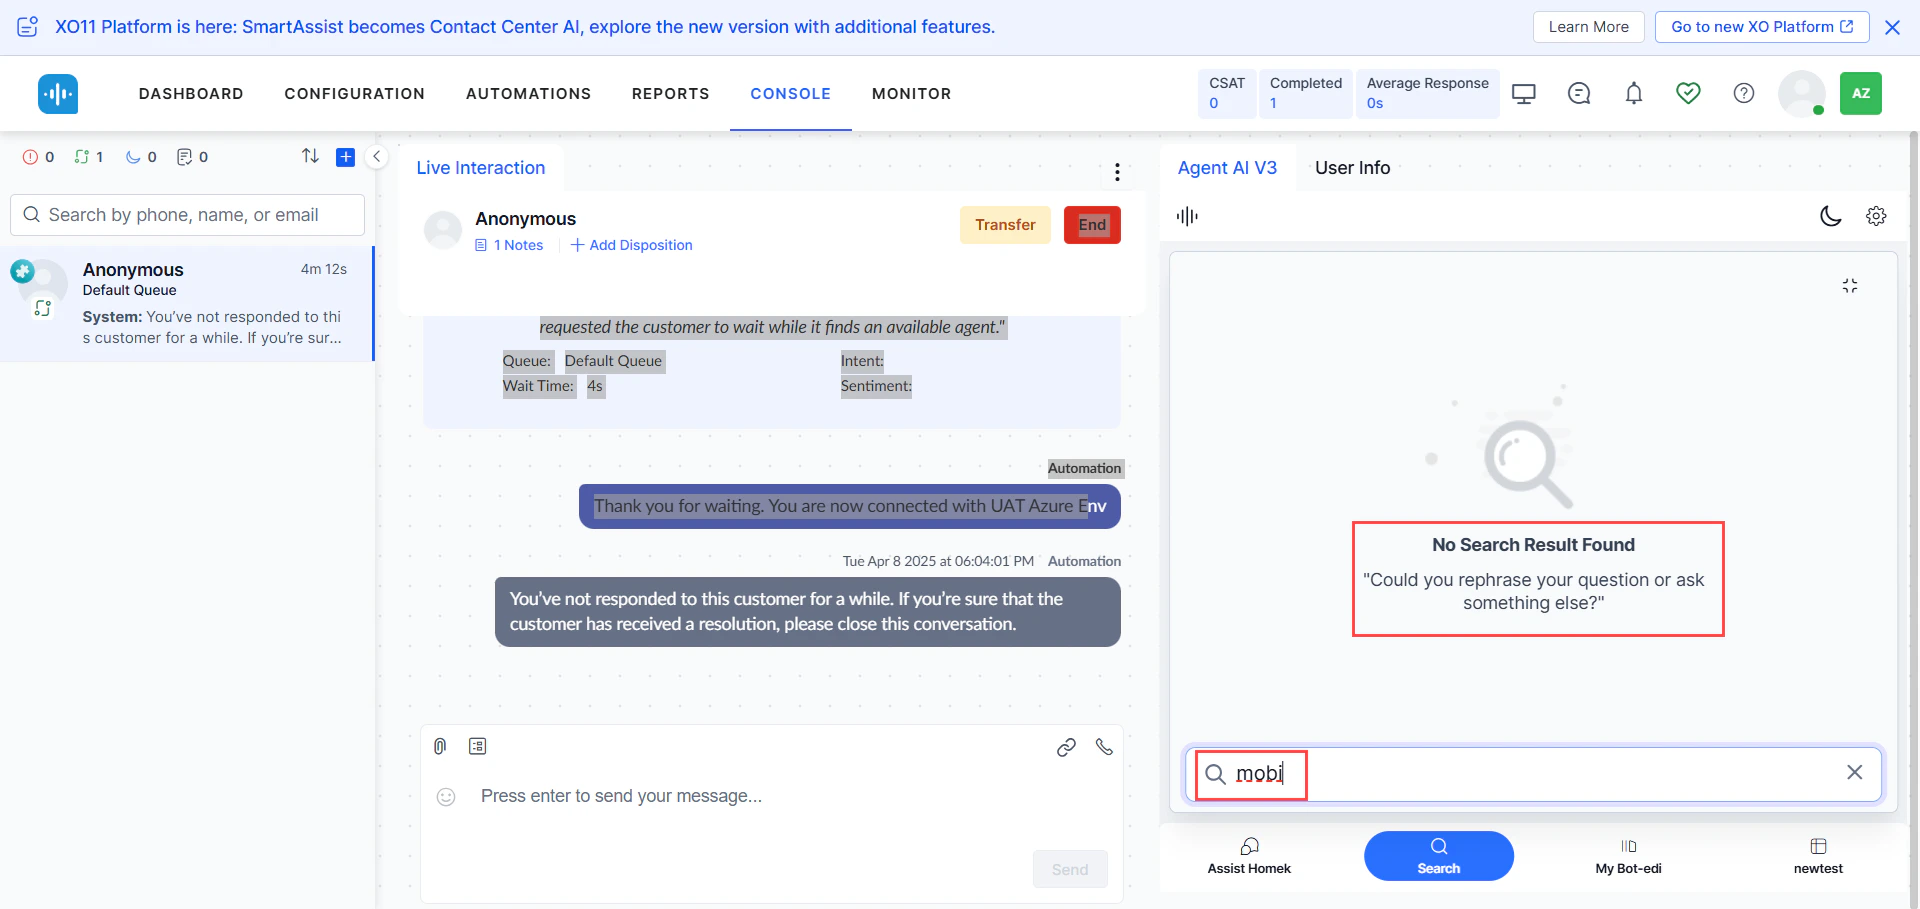Click the link icon in message composer
This screenshot has height=909, width=1920.
1066,747
